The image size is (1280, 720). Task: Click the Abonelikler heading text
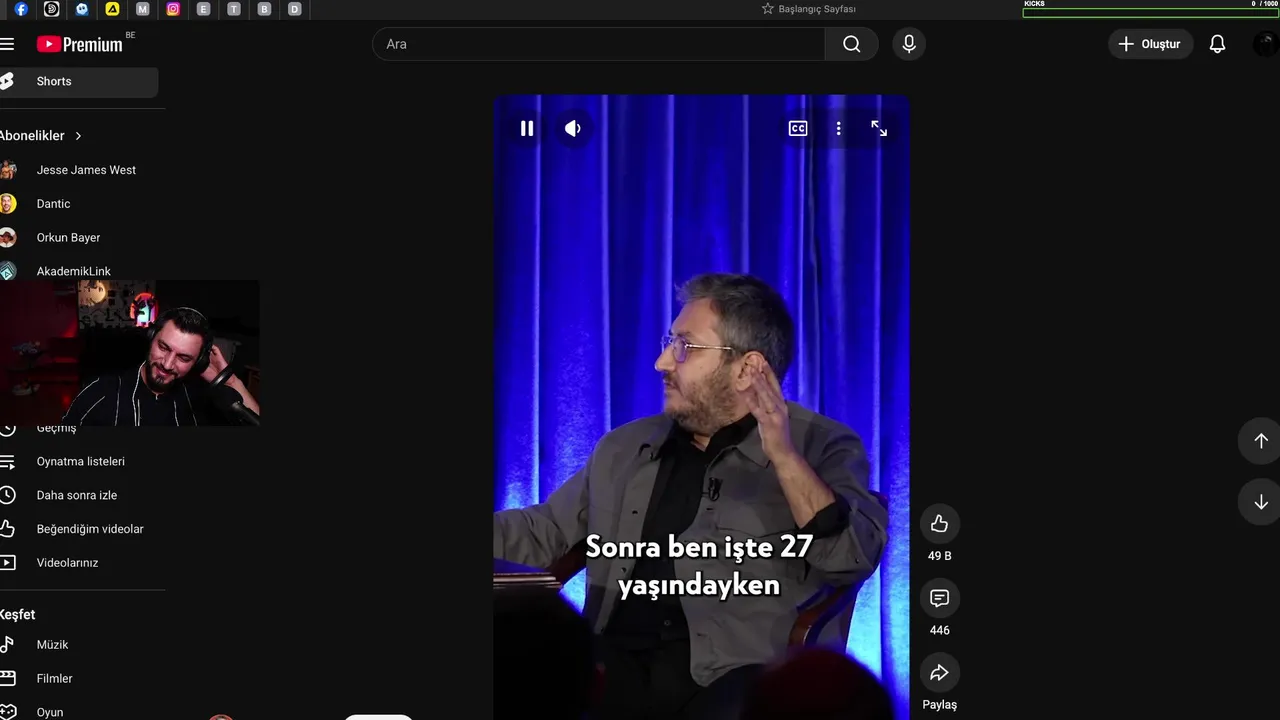pyautogui.click(x=32, y=136)
